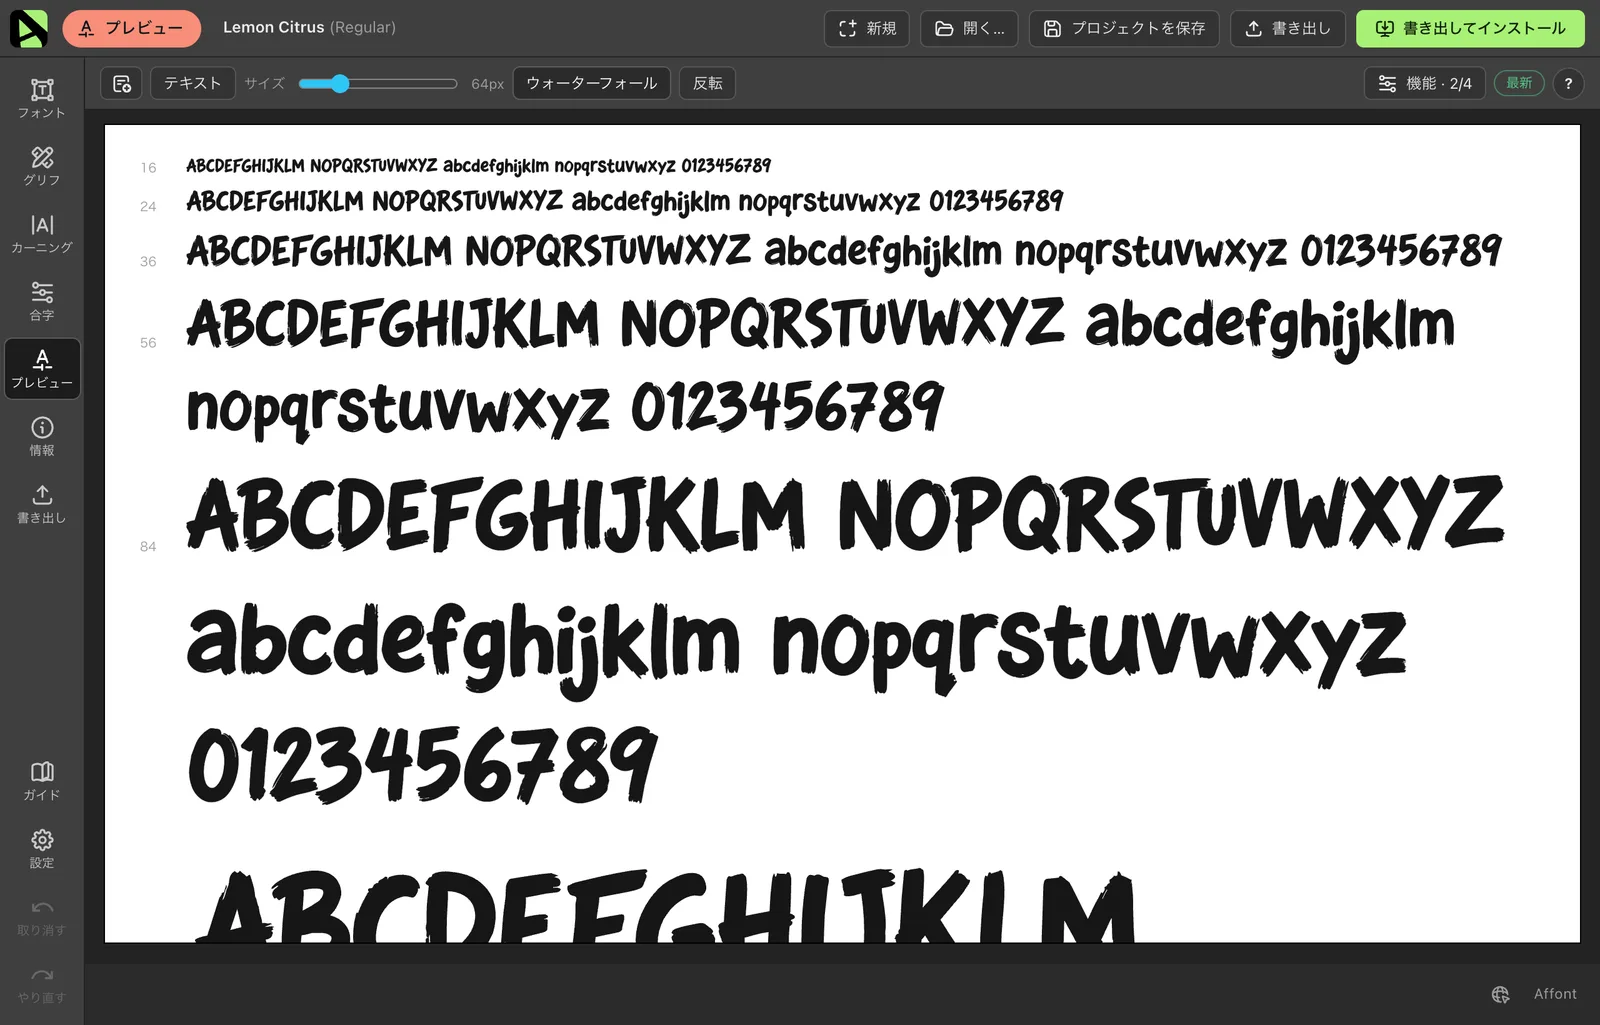Click the 16 size row label
1600x1025 pixels.
148,168
